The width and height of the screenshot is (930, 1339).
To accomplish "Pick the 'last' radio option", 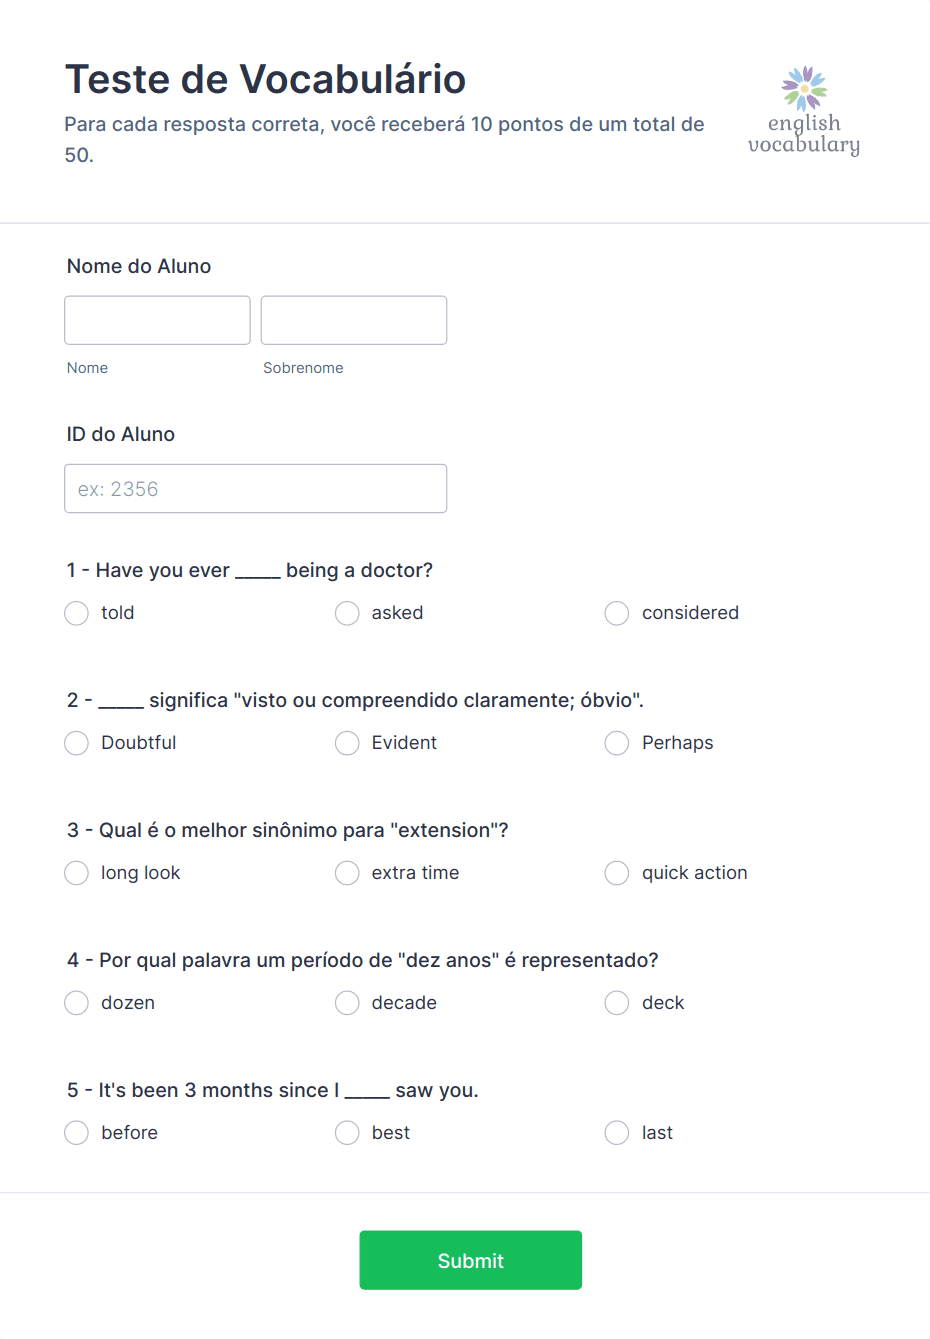I will 617,1133.
